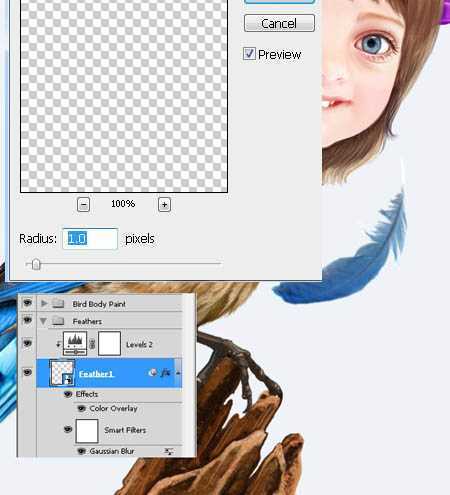Click the Bird Body Paint folder icon
Screen dimensions: 450x495
(58, 303)
